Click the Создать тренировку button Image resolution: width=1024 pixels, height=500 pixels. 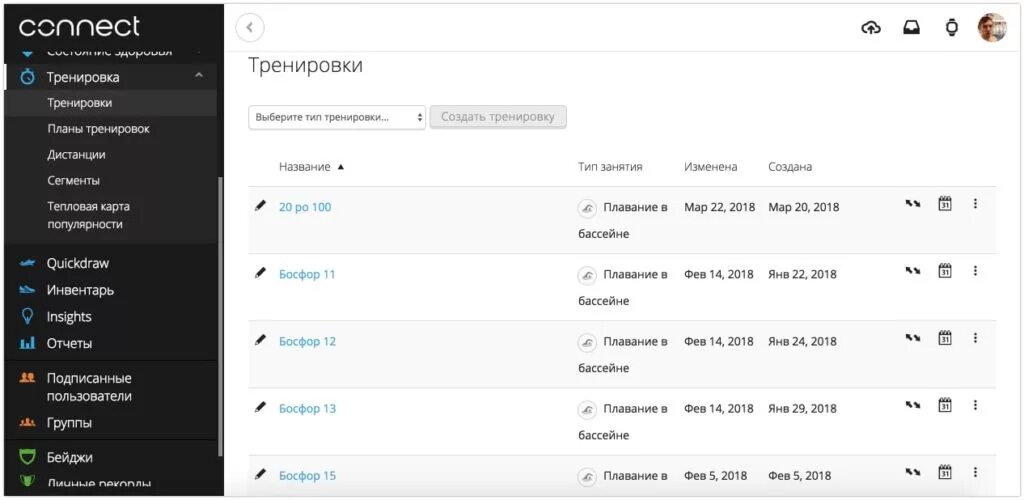pyautogui.click(x=498, y=117)
